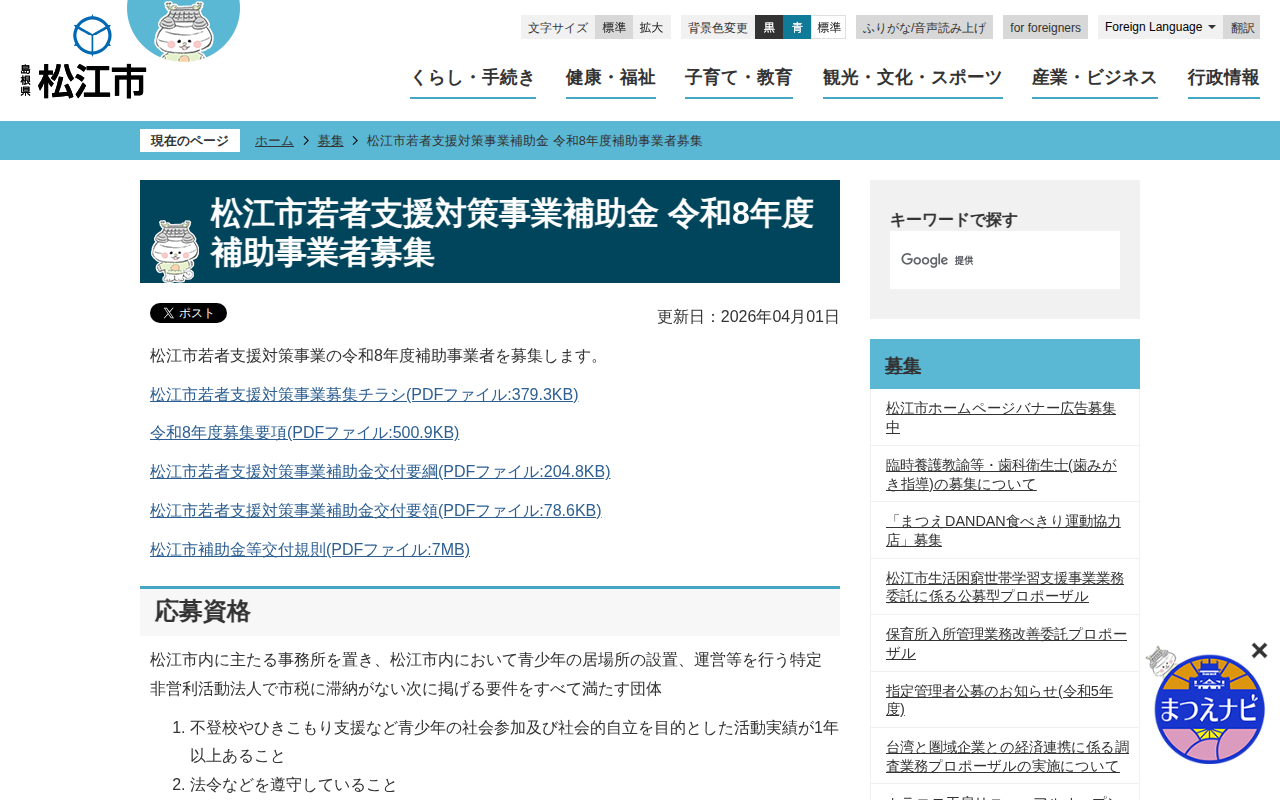
Task: Open 保育所入所管理業務改善委託プロポーザル link
Action: [1006, 643]
